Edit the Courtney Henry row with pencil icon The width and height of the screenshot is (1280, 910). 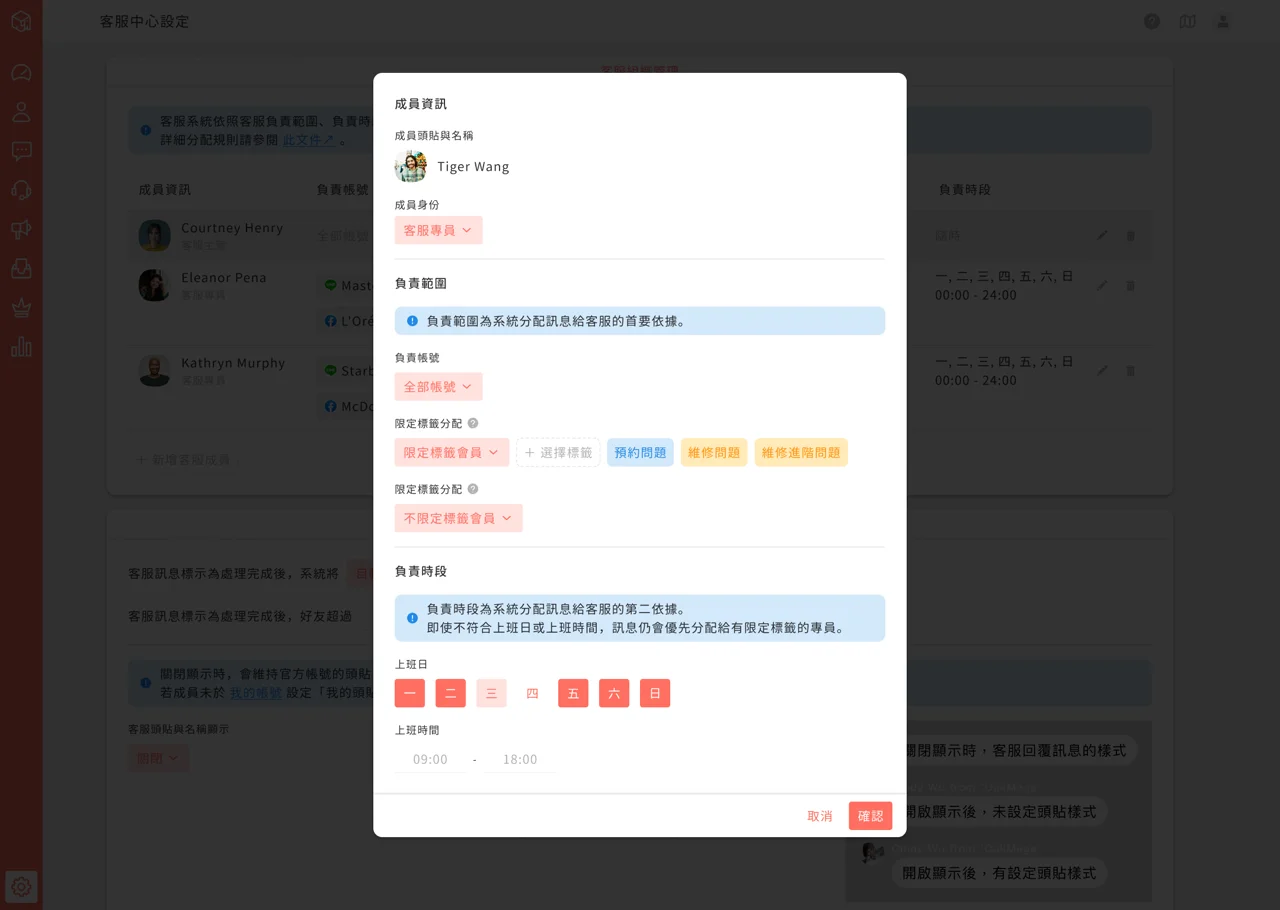(x=1102, y=235)
